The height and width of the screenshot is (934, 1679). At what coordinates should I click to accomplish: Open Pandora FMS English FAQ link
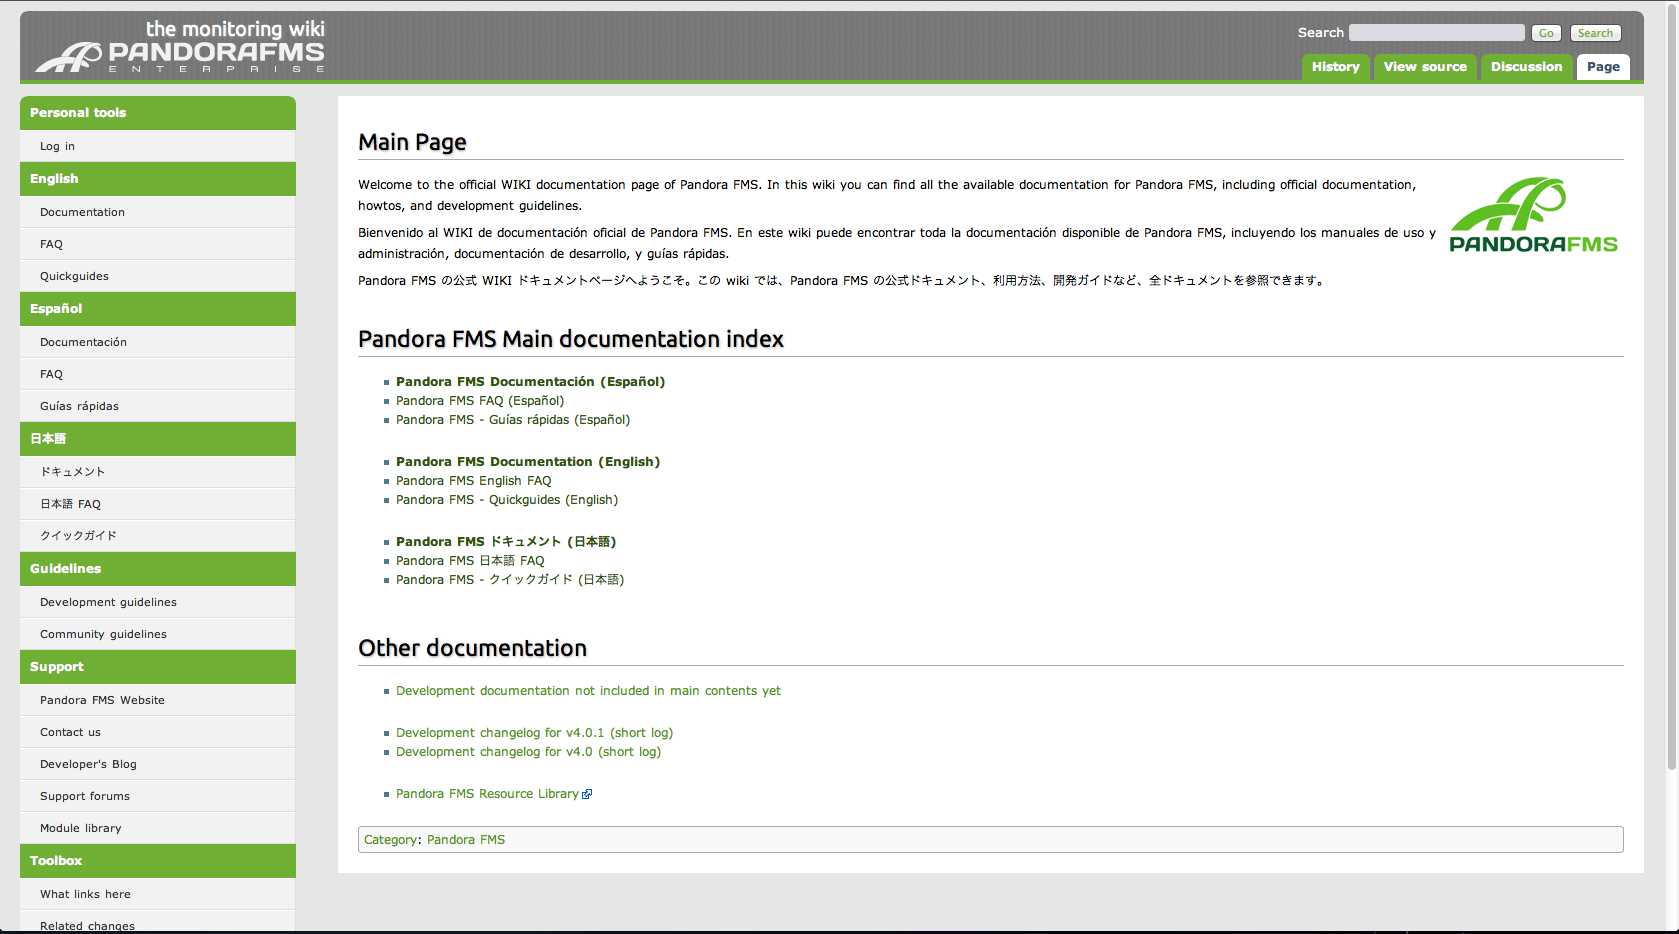click(473, 481)
